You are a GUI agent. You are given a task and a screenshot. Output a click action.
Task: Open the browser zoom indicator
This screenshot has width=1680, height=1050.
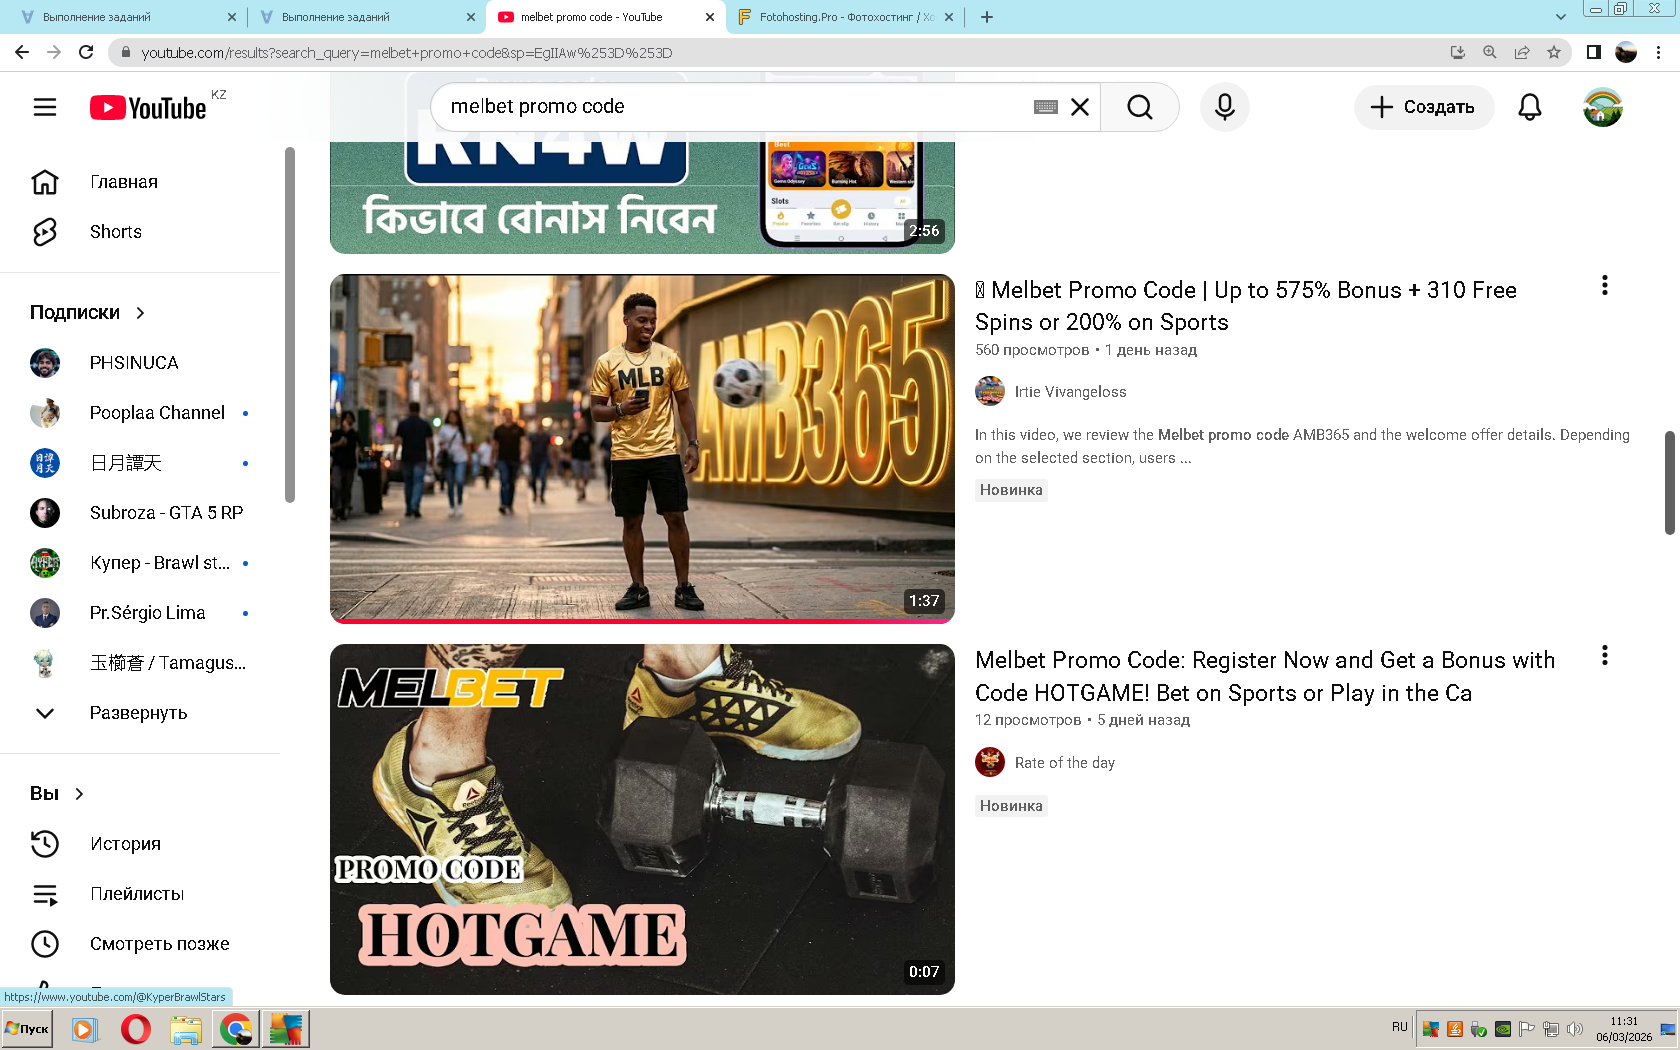coord(1490,52)
